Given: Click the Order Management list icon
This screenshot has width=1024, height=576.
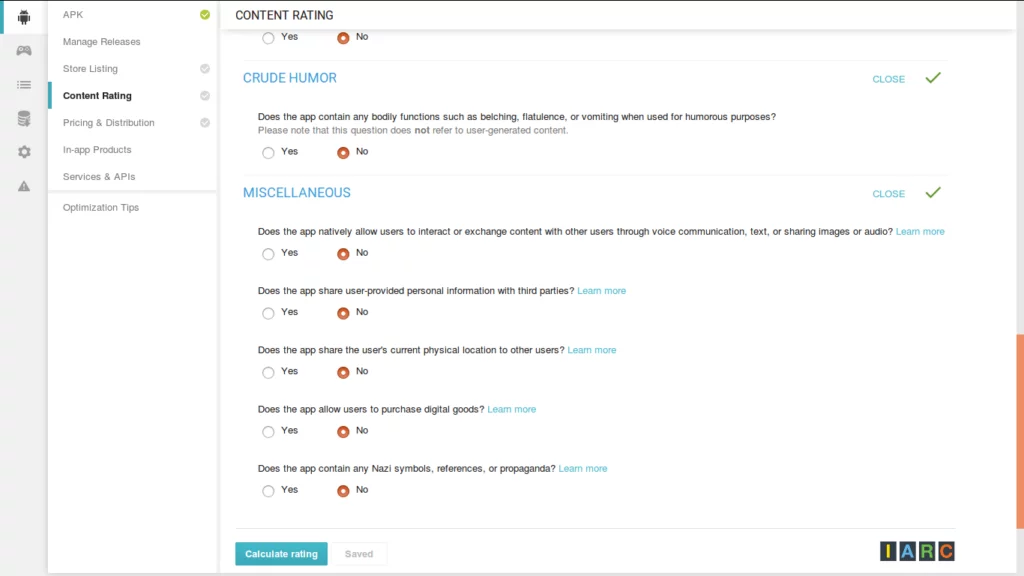Looking at the screenshot, I should coord(22,84).
